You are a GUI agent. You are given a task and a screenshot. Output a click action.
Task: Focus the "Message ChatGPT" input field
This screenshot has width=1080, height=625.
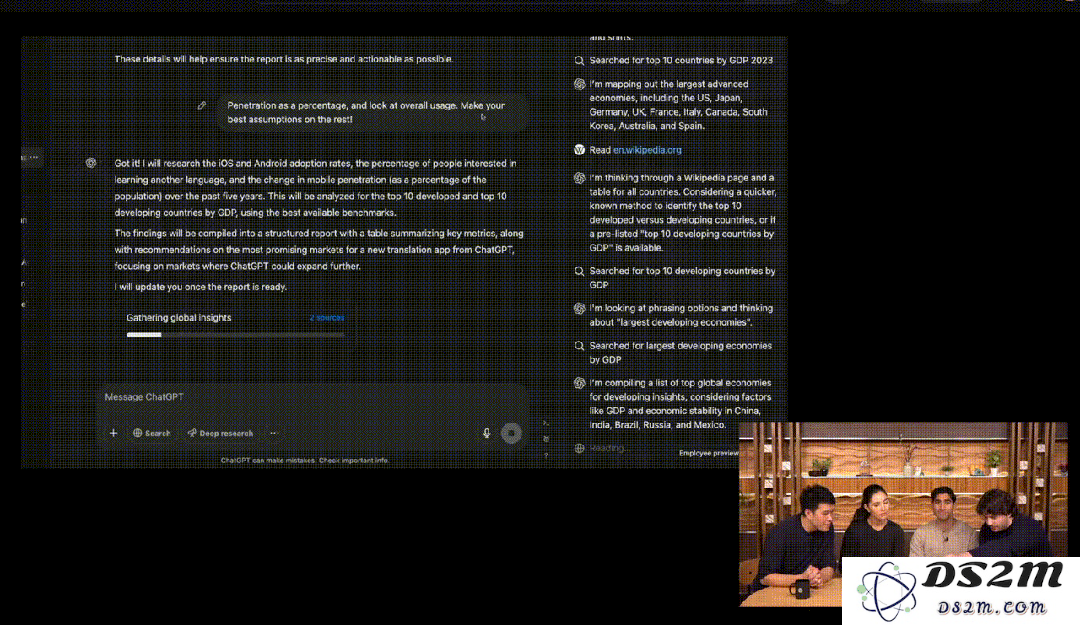[313, 397]
